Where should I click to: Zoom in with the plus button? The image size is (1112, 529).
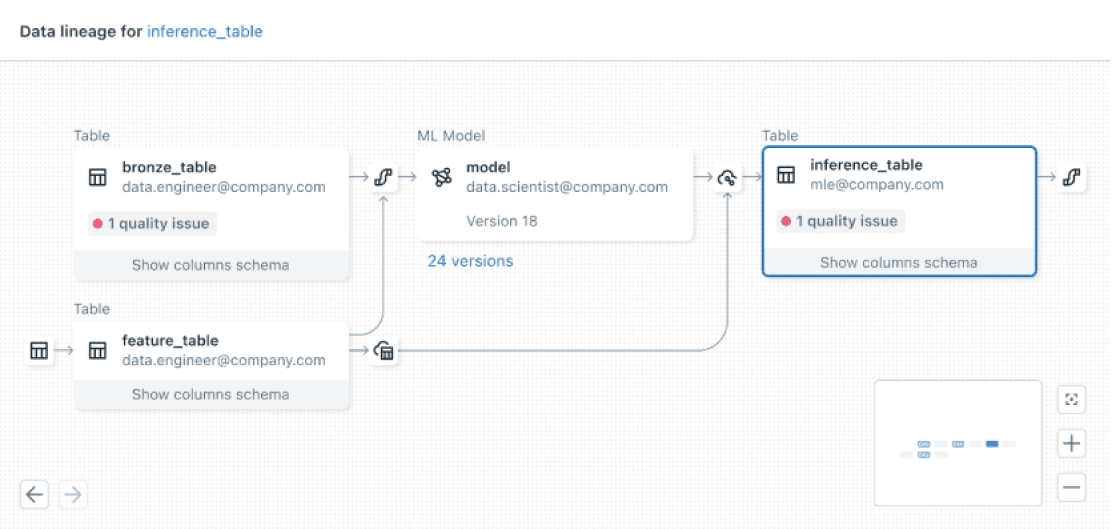(x=1071, y=443)
